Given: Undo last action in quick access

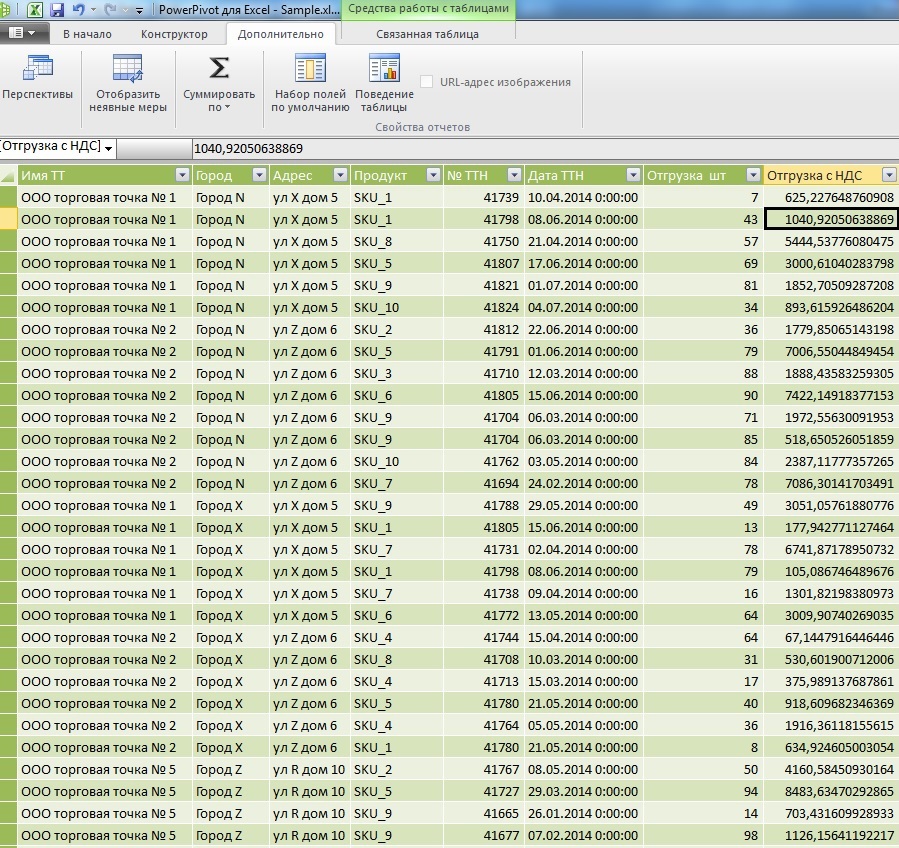Looking at the screenshot, I should click(x=78, y=10).
